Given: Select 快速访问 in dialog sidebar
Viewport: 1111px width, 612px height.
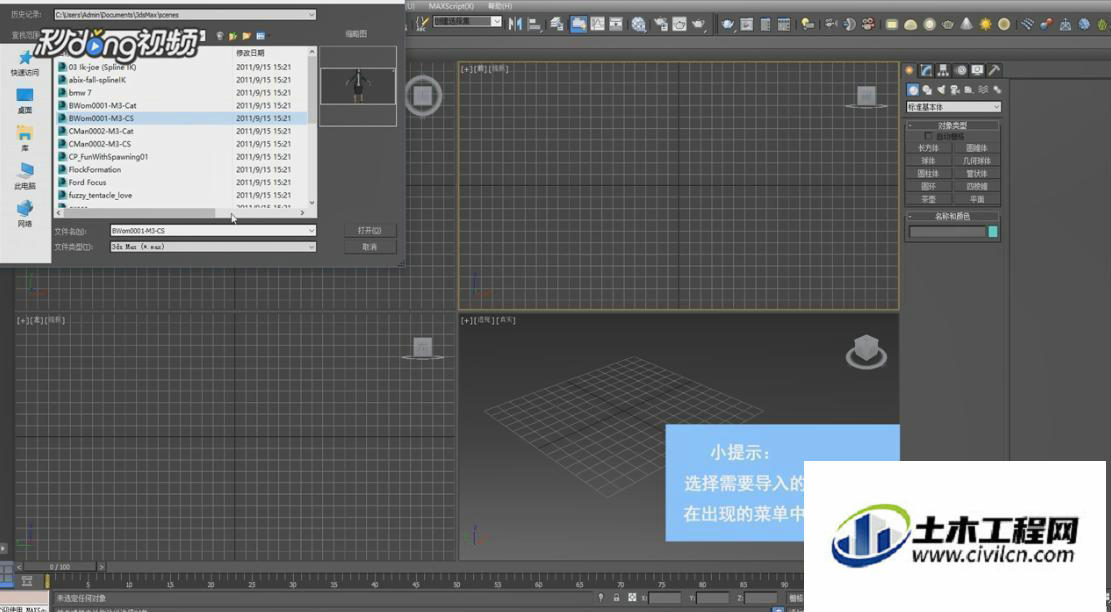Looking at the screenshot, I should click(x=25, y=64).
